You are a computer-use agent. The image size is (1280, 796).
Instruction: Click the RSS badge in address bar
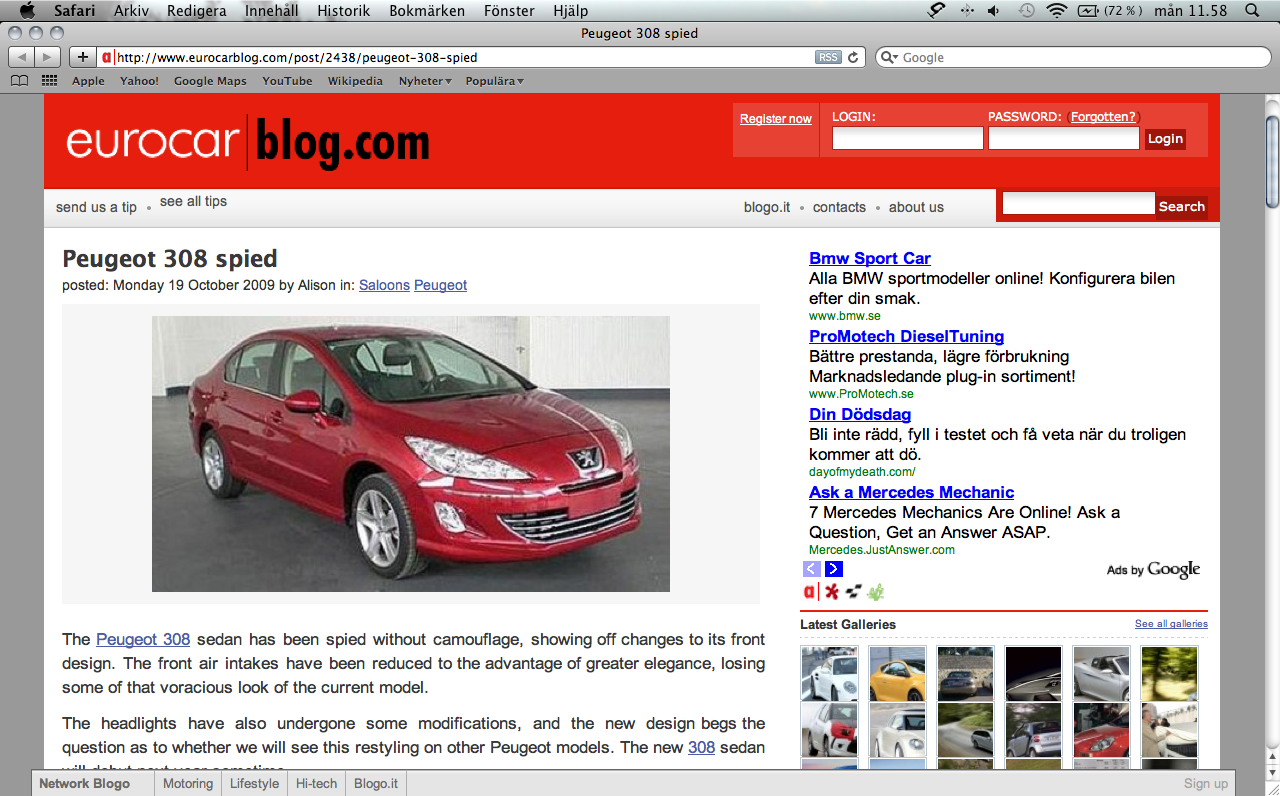[x=828, y=57]
